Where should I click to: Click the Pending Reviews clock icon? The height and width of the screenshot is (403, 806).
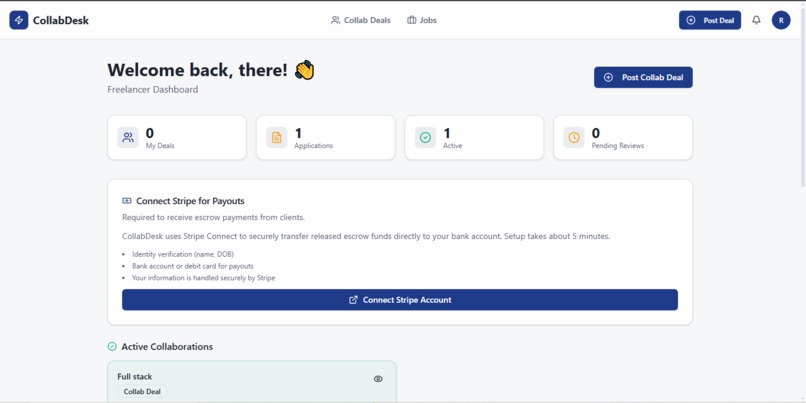[574, 138]
